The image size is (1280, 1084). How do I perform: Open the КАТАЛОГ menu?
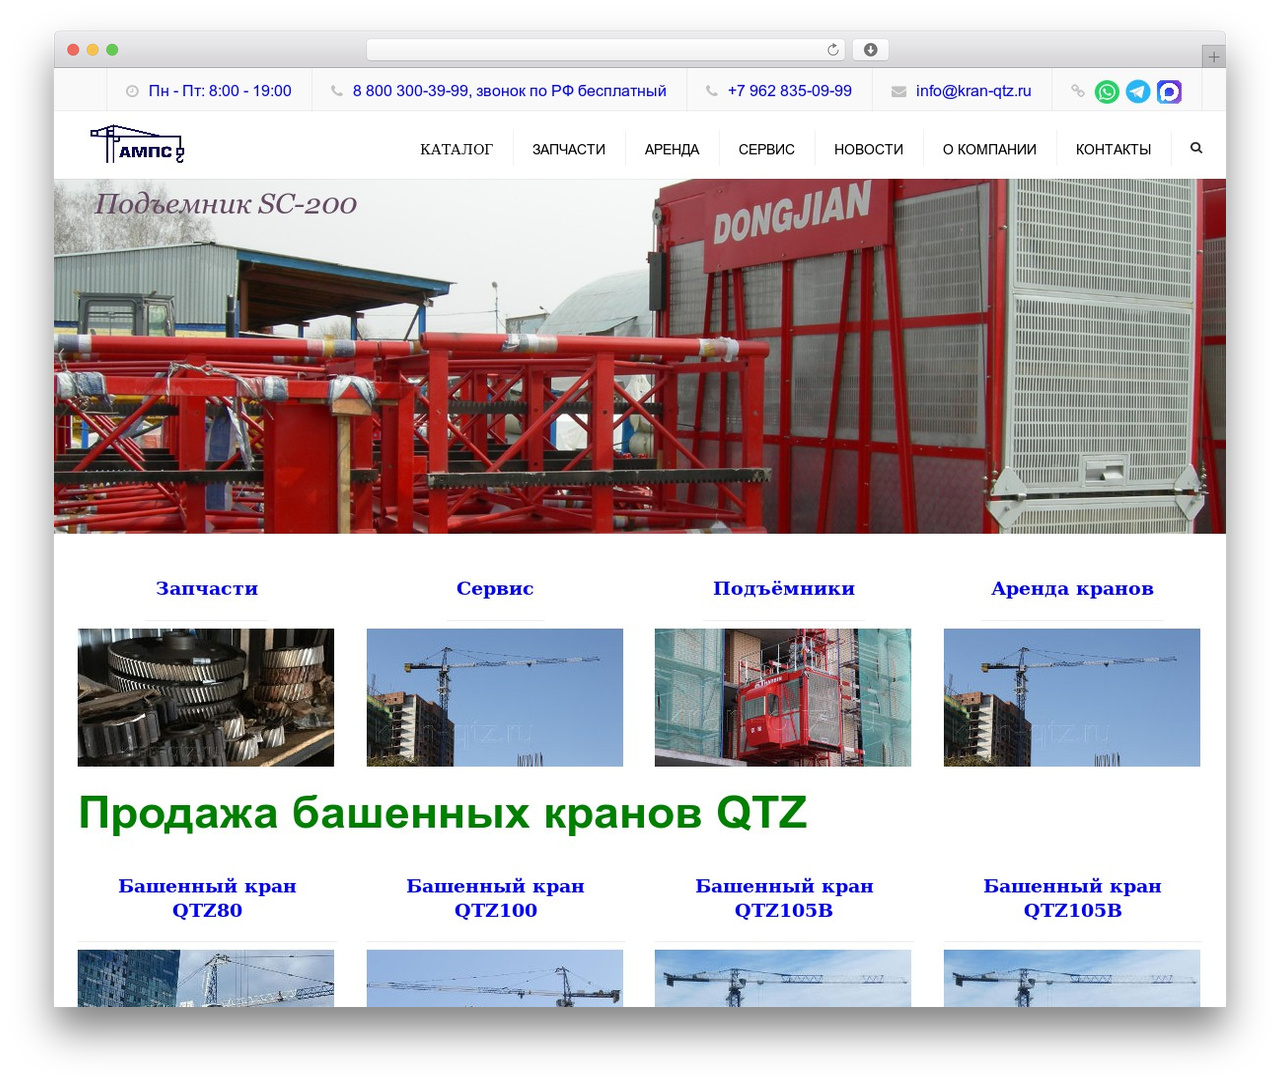(456, 149)
